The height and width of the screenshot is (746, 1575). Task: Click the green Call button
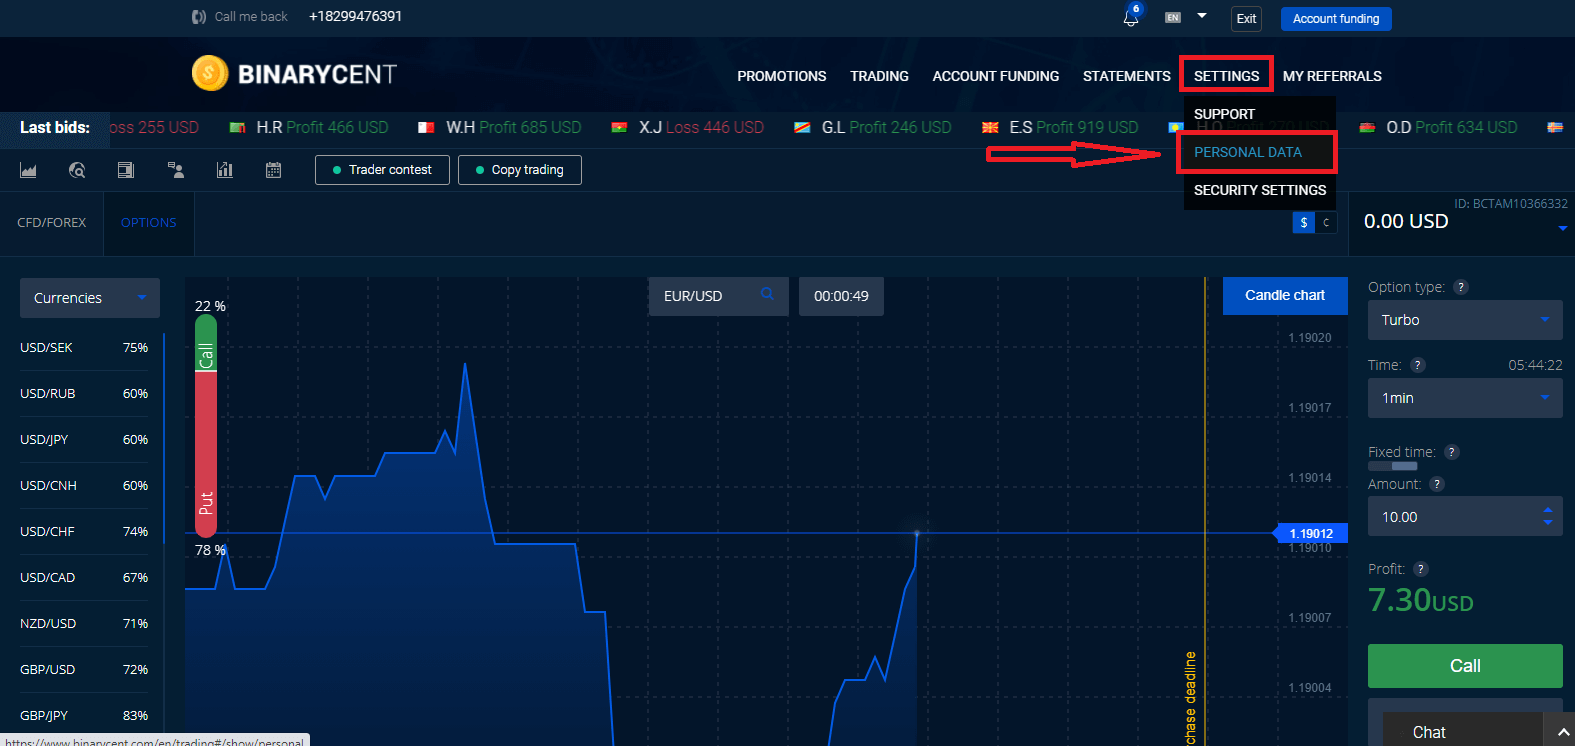point(1465,666)
